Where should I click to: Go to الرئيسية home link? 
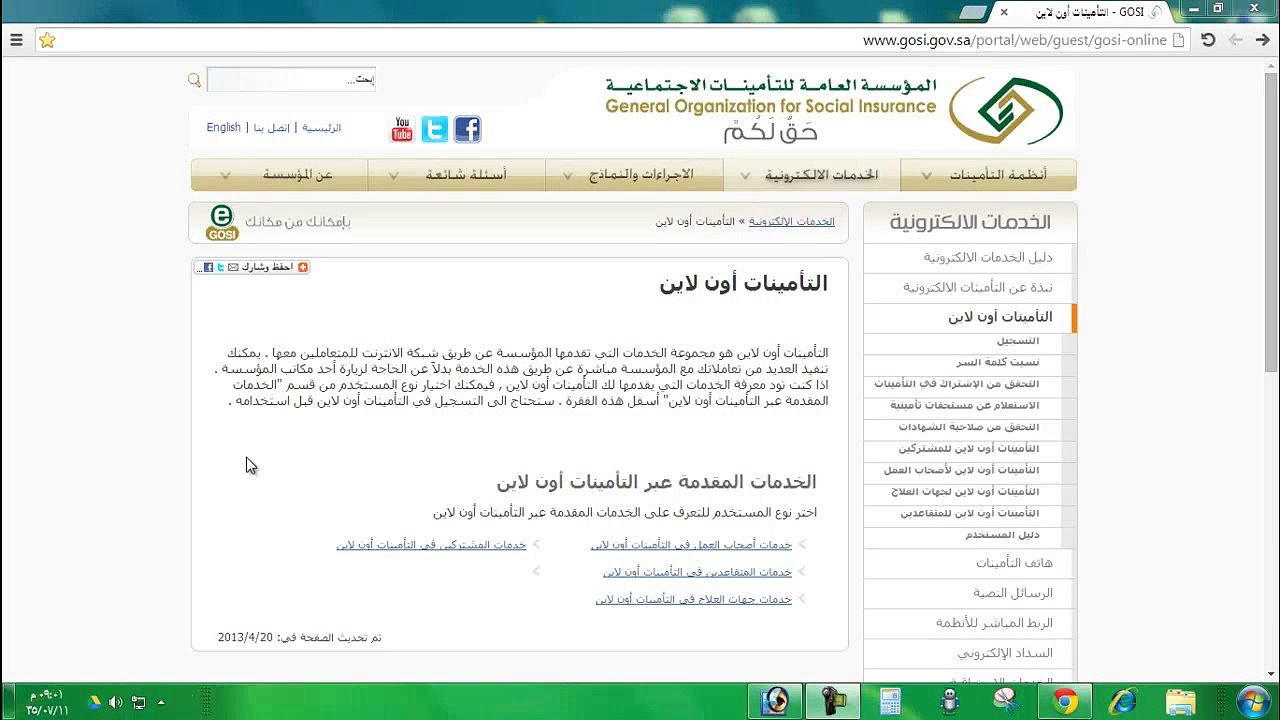click(x=322, y=128)
